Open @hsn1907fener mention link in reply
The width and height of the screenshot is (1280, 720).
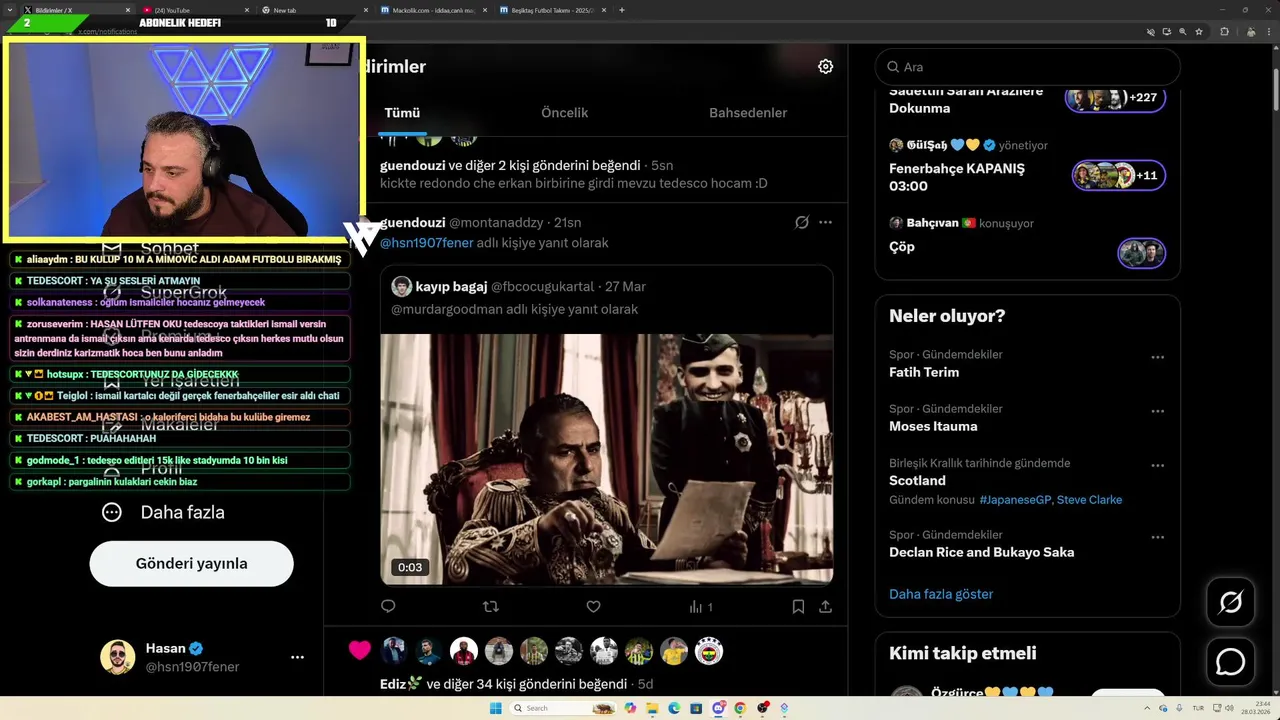427,243
